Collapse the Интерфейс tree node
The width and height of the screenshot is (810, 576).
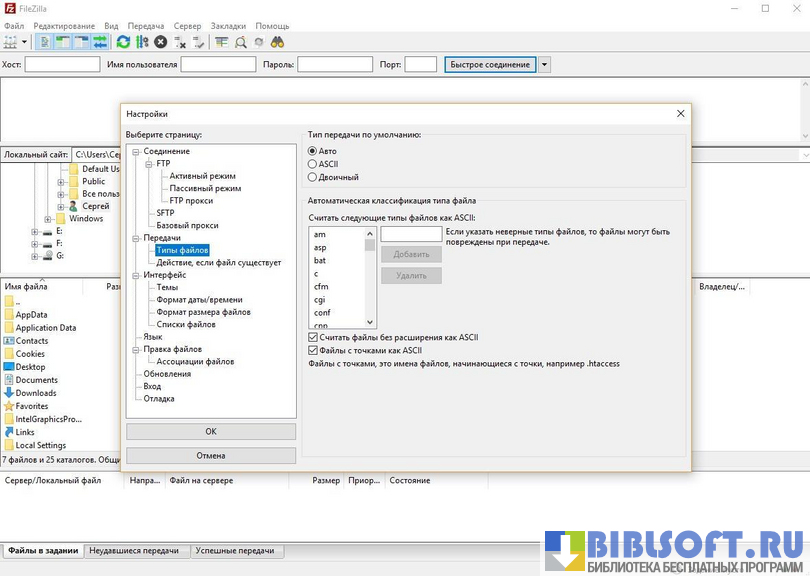click(x=135, y=275)
